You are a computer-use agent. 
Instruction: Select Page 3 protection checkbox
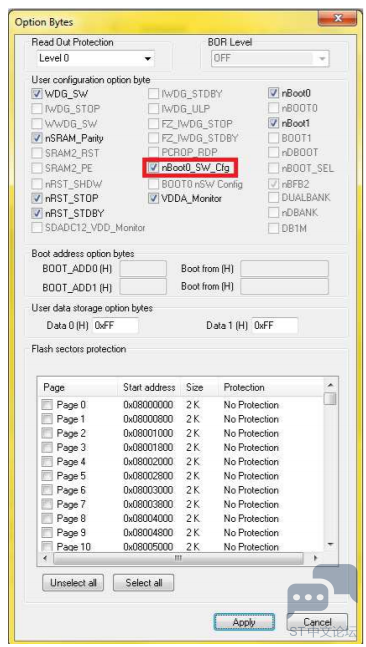pyautogui.click(x=47, y=447)
